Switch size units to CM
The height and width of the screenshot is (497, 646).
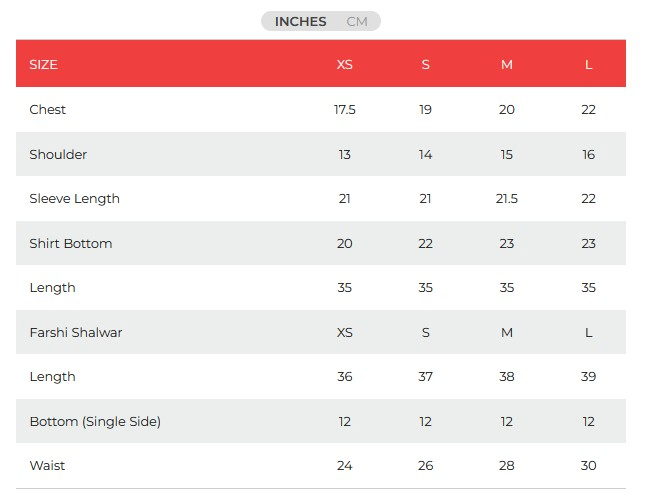pos(357,21)
